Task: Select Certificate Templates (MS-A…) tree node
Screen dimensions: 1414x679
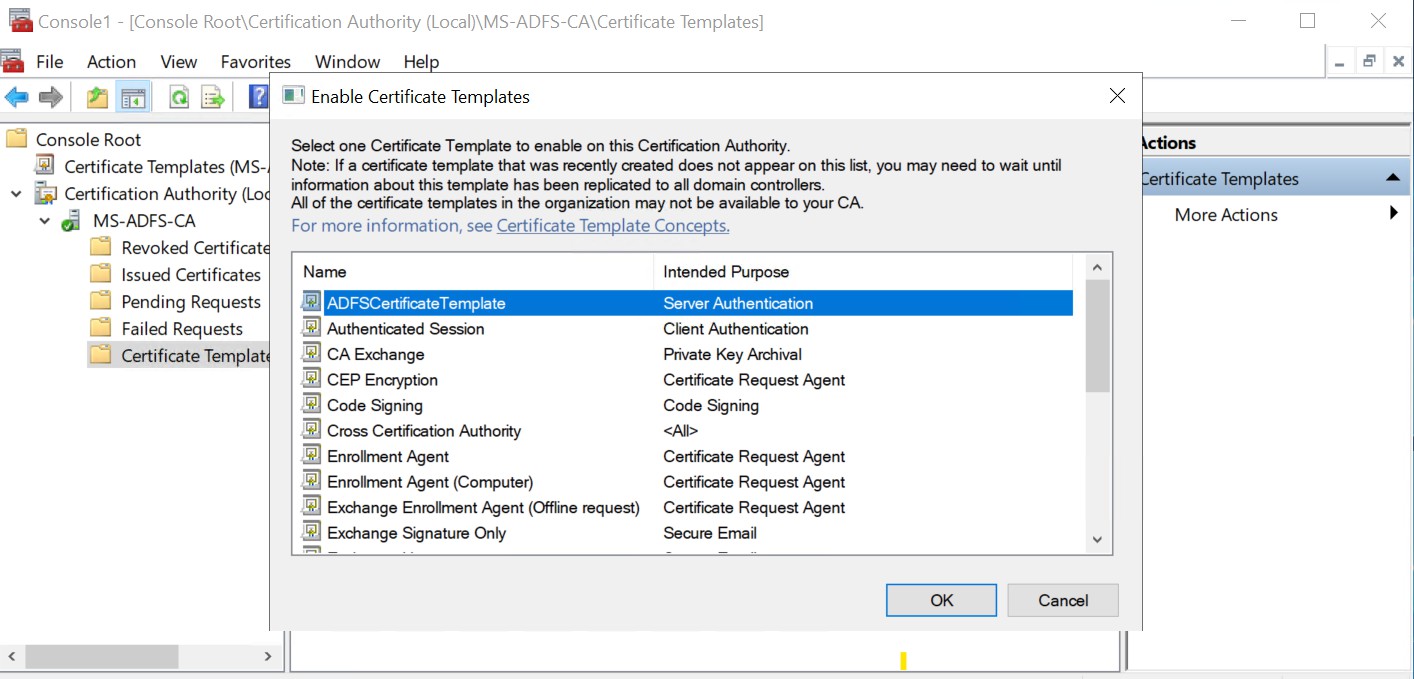Action: click(x=154, y=166)
